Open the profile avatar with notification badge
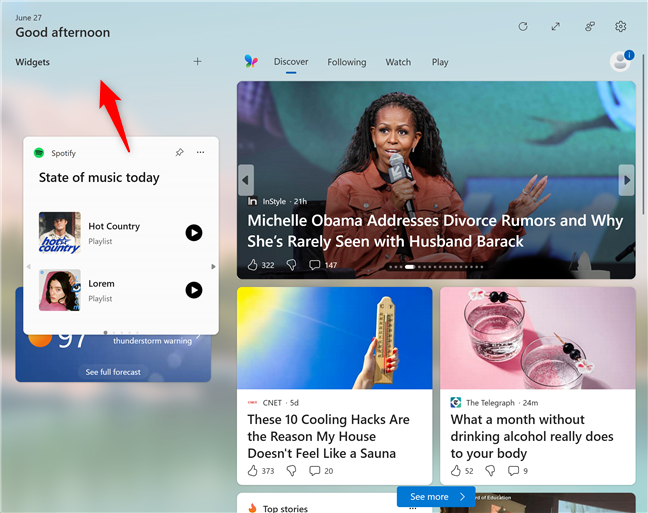The height and width of the screenshot is (513, 648). [621, 61]
